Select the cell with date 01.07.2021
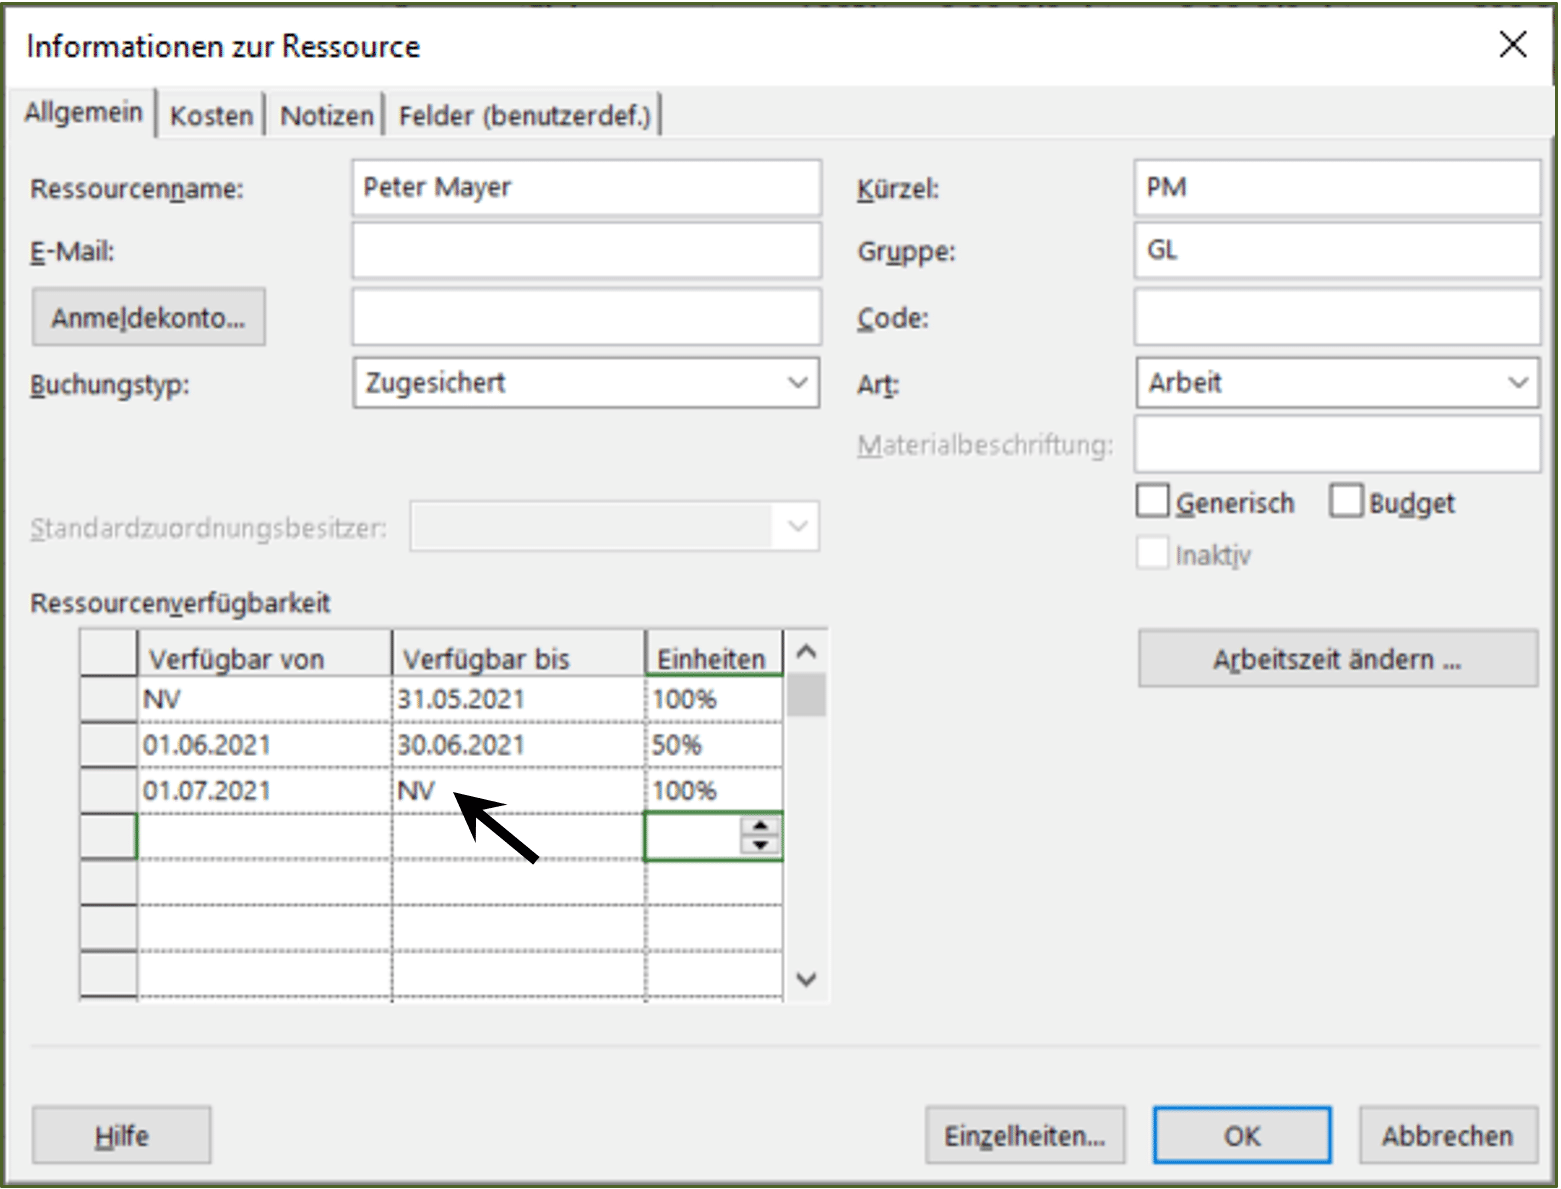 click(x=264, y=791)
